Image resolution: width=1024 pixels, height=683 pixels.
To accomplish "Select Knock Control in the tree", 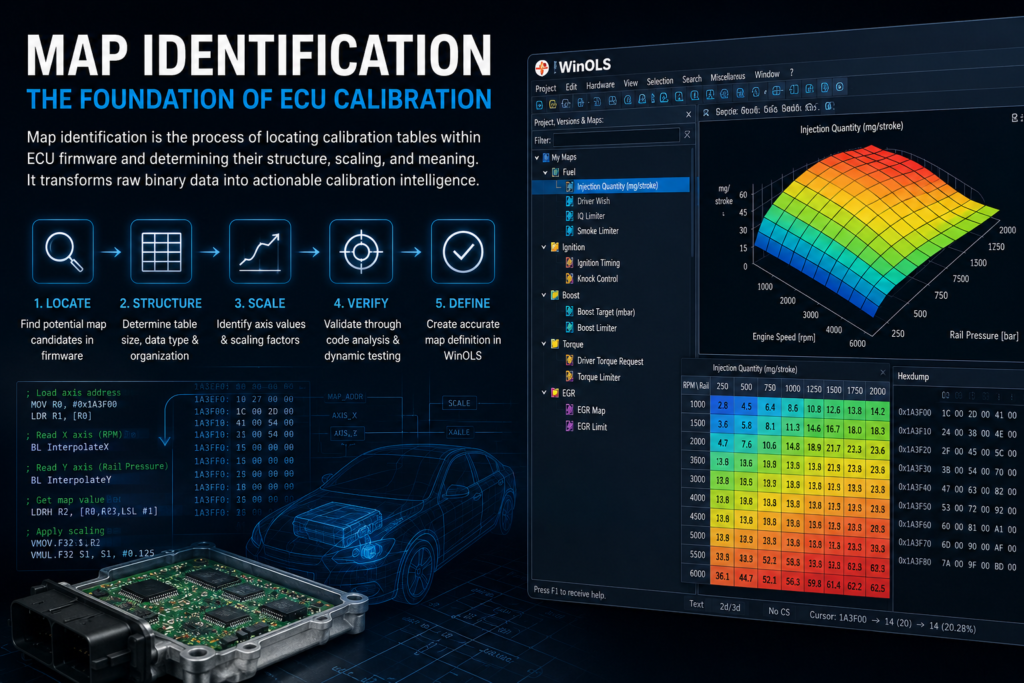I will (597, 278).
